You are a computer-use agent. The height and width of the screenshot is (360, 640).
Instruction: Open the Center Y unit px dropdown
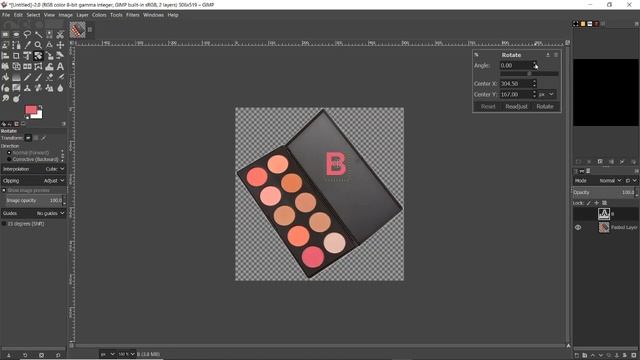coord(546,94)
